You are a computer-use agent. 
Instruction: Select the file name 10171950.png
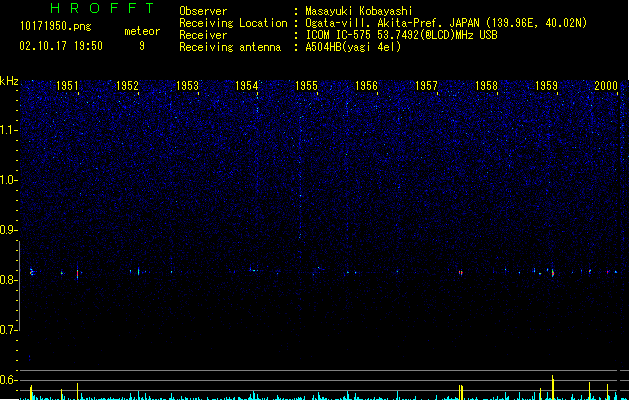coord(56,27)
